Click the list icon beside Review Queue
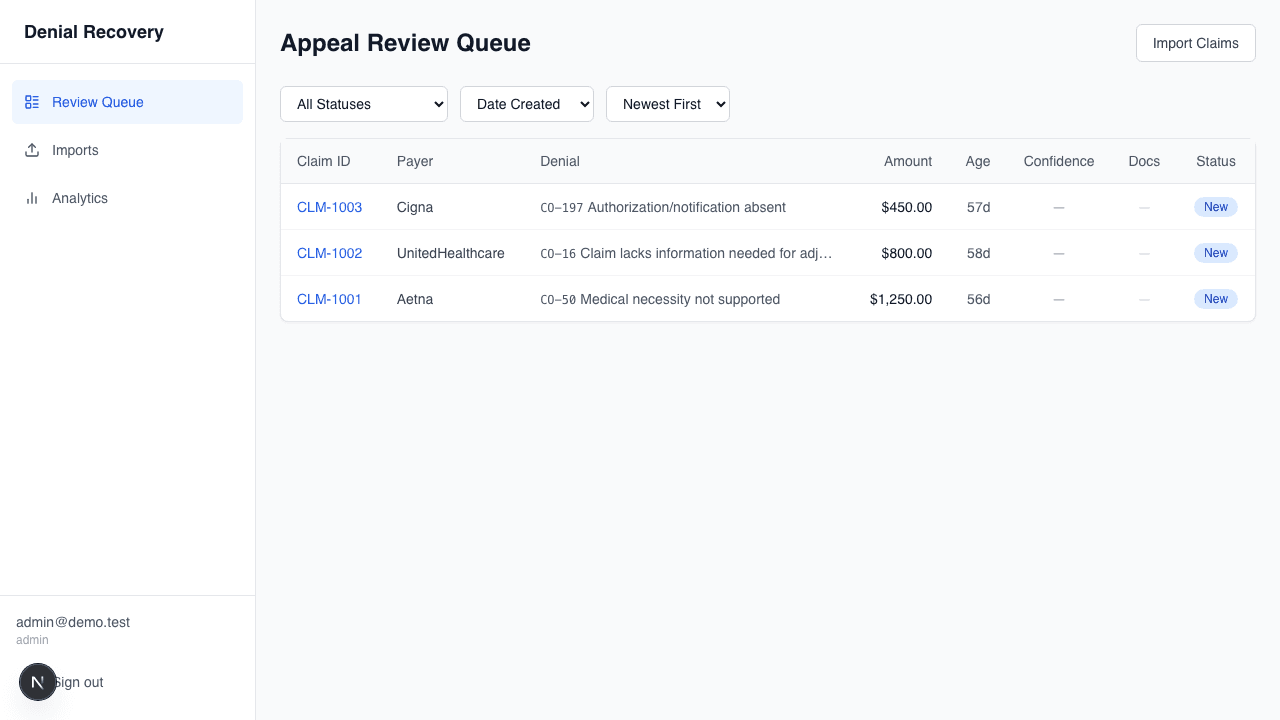1280x720 pixels. coord(31,101)
